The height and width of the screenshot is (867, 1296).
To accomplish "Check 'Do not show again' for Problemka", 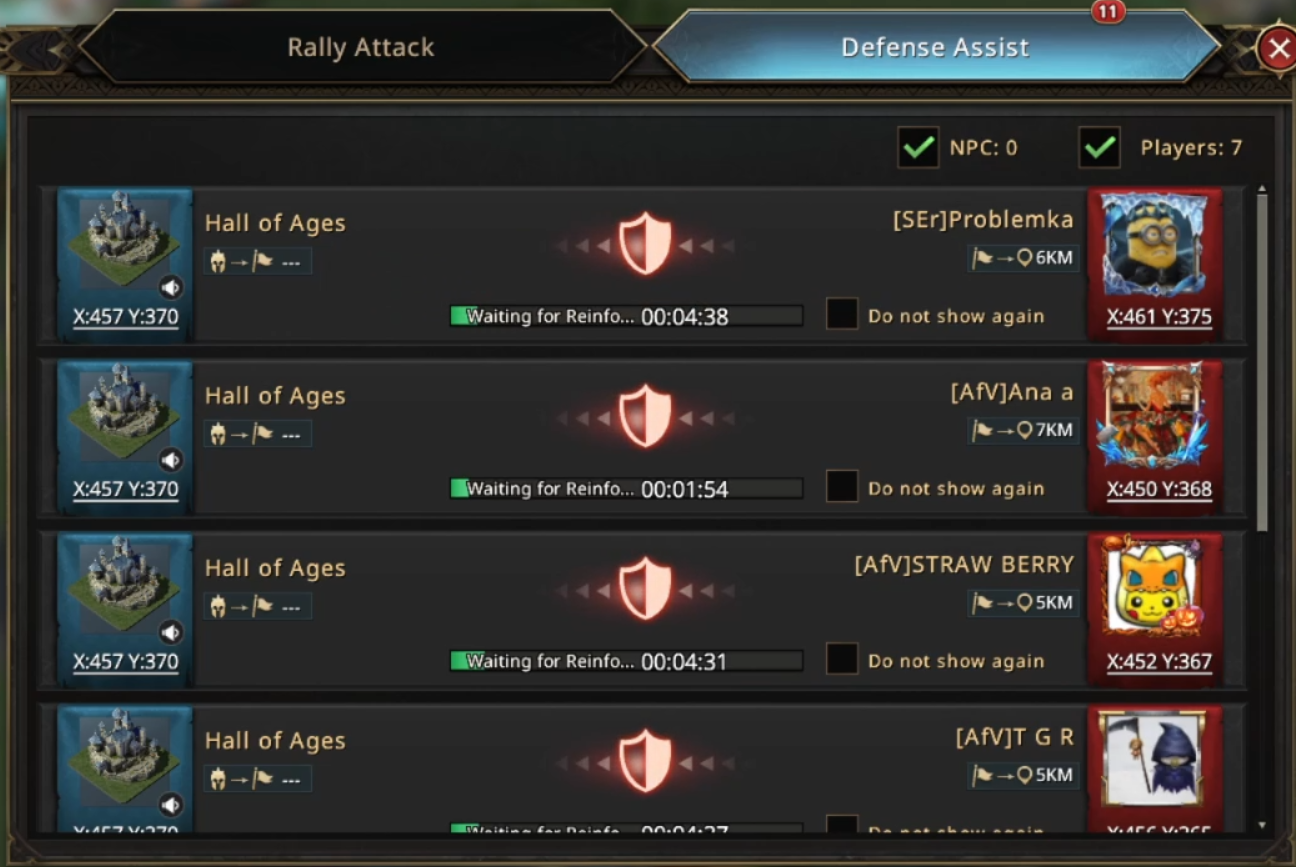I will [842, 315].
